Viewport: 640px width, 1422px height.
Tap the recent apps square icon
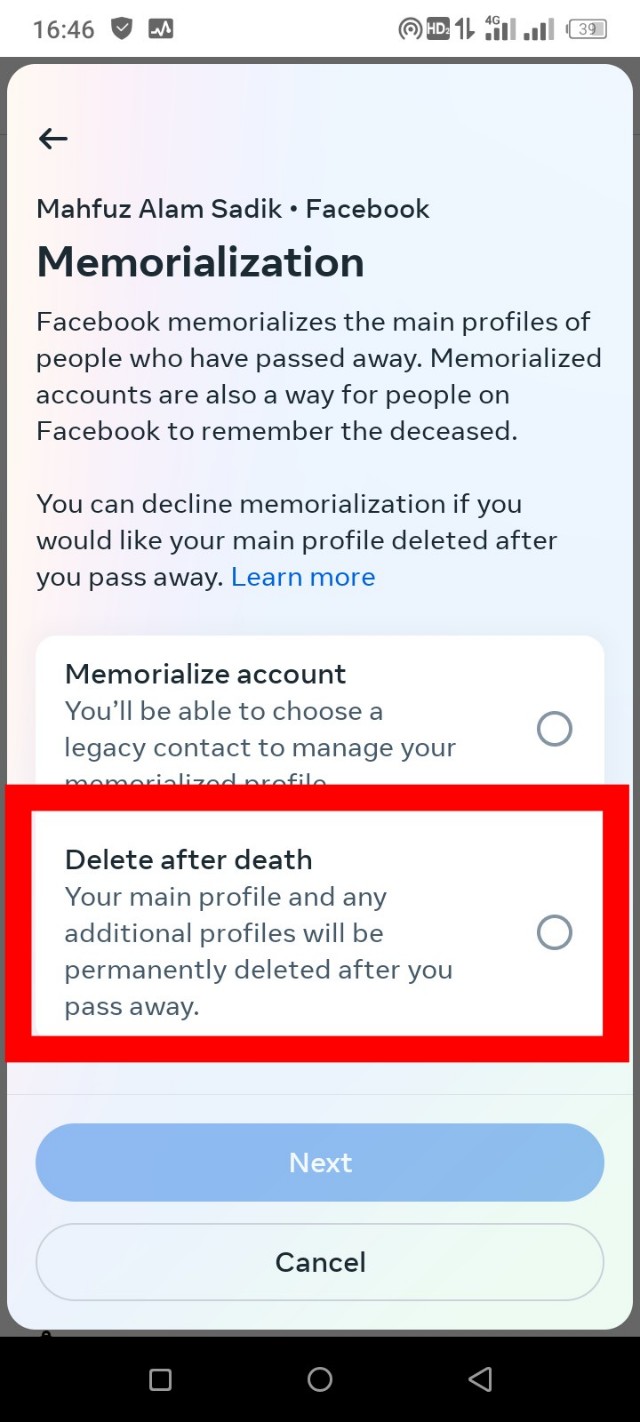[x=160, y=1380]
